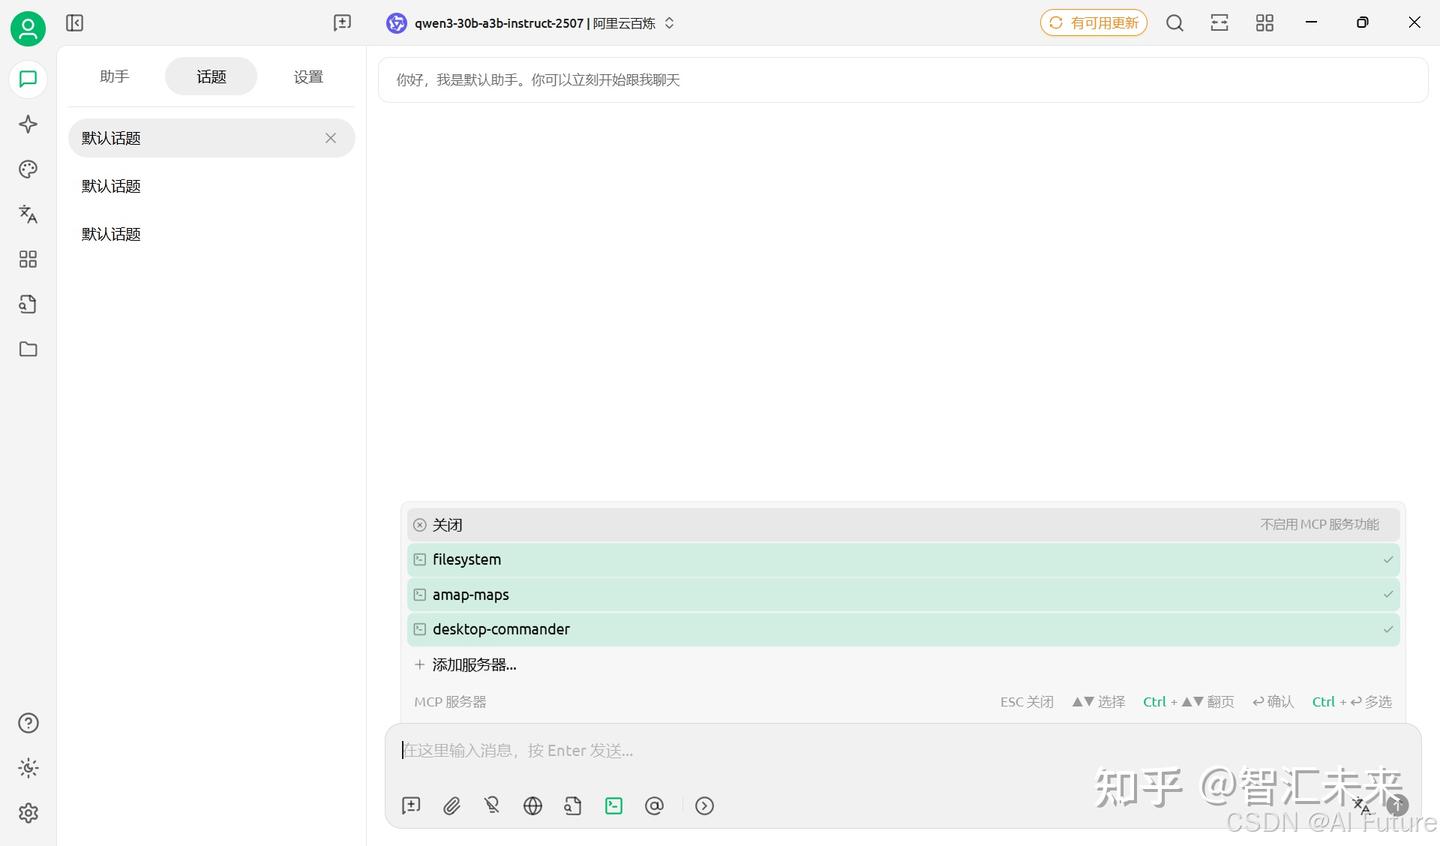The width and height of the screenshot is (1440, 846).
Task: Click the 有可用更新 update button
Action: point(1094,23)
